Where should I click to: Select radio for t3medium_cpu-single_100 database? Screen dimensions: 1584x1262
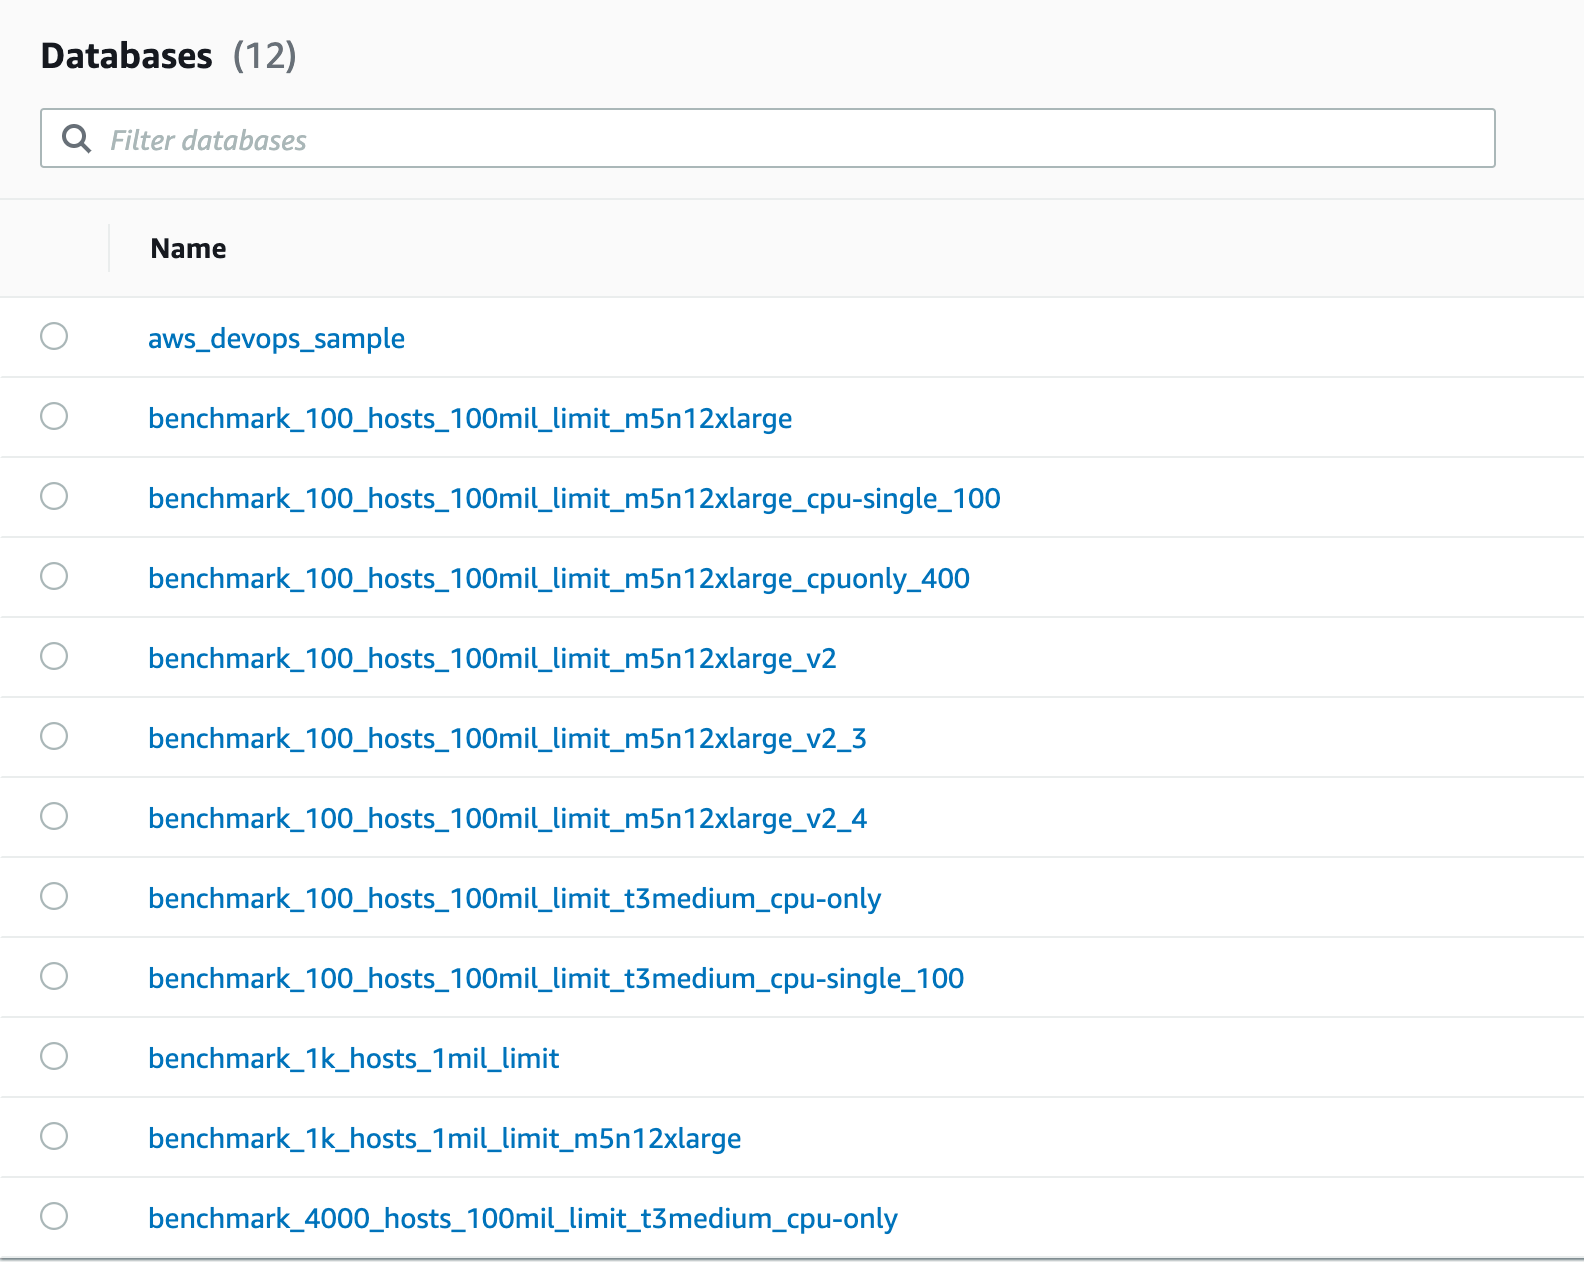point(54,976)
